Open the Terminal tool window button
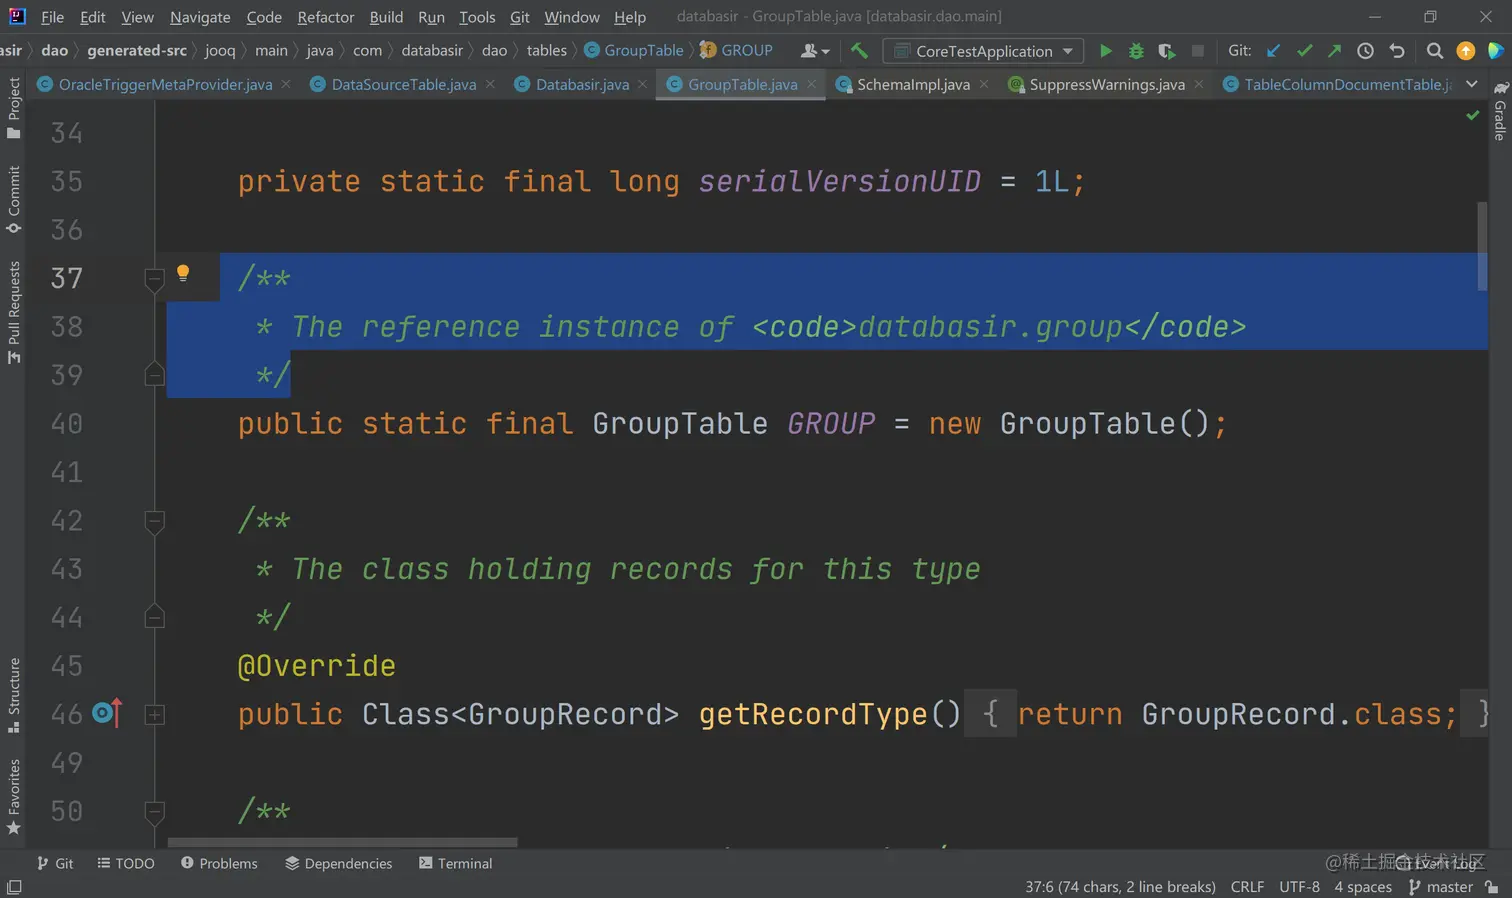This screenshot has width=1512, height=898. point(456,863)
